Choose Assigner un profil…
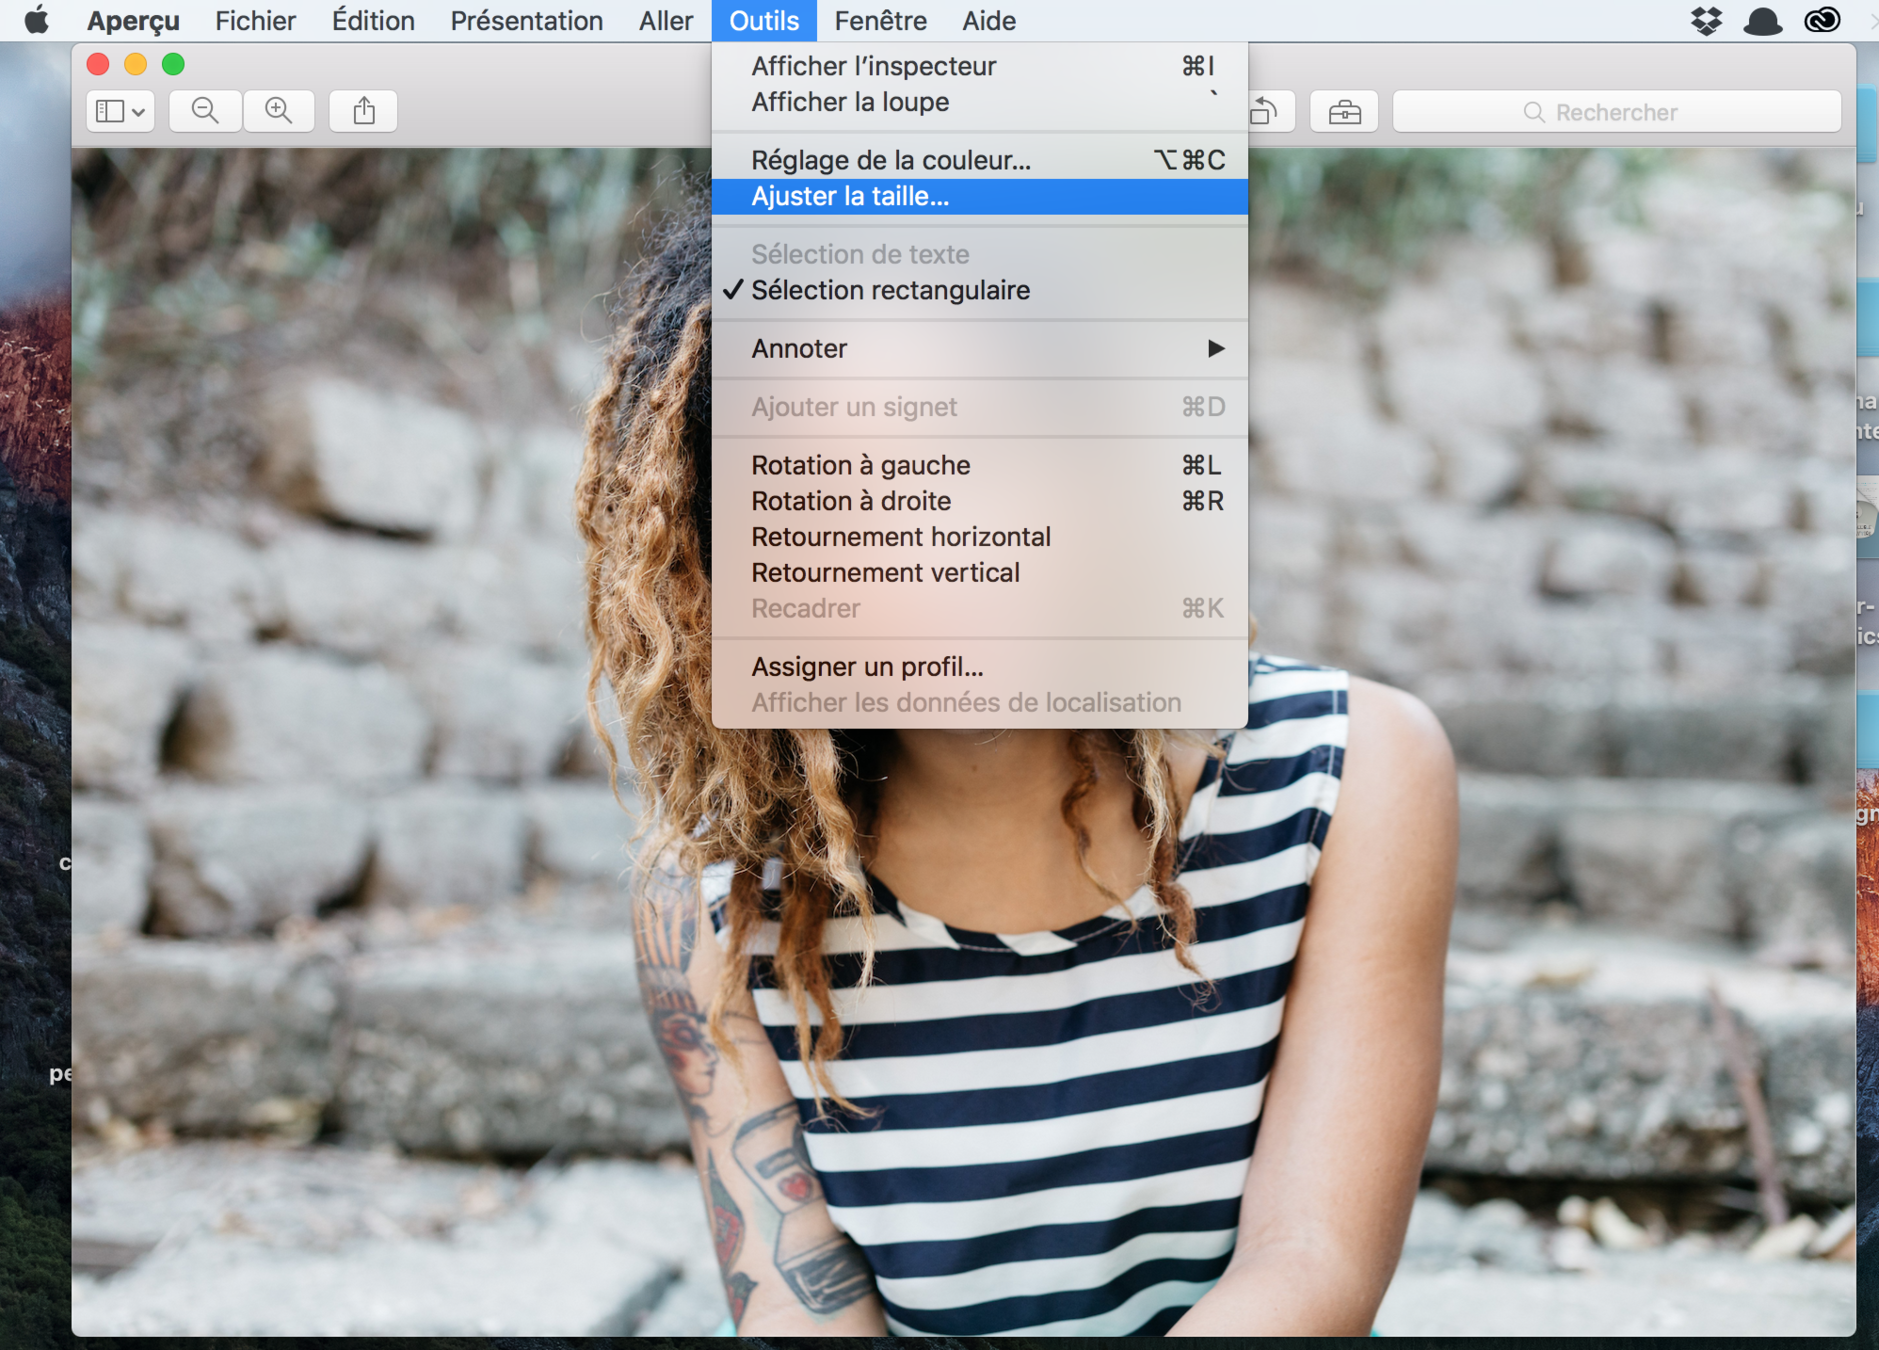 [980, 667]
